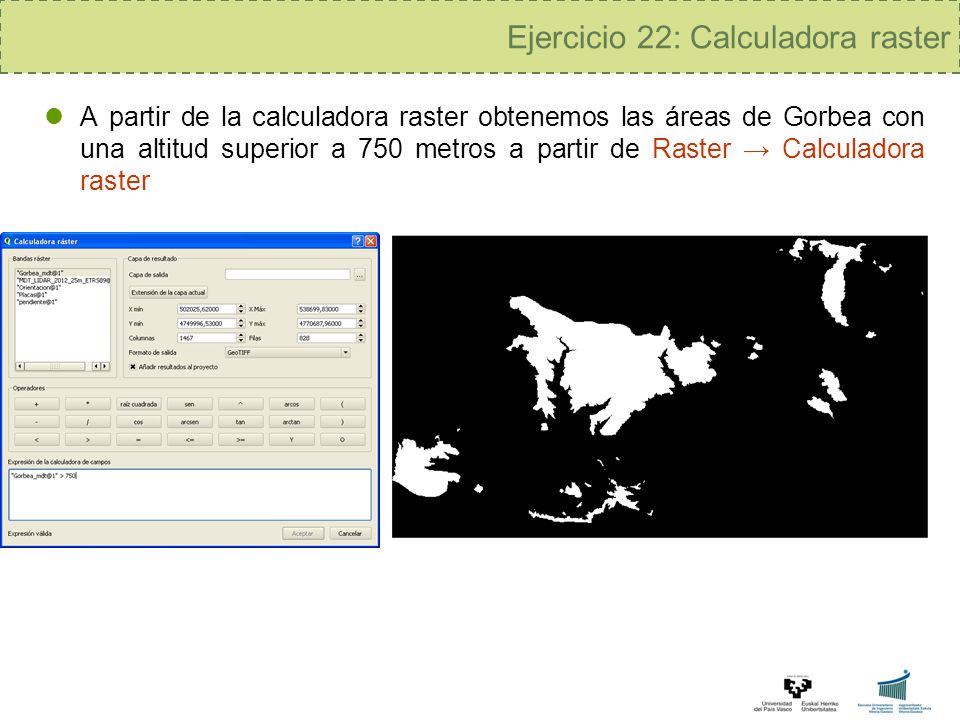Insert the raíz cuadrada operator
Viewport: 960px width, 720px height.
click(138, 404)
